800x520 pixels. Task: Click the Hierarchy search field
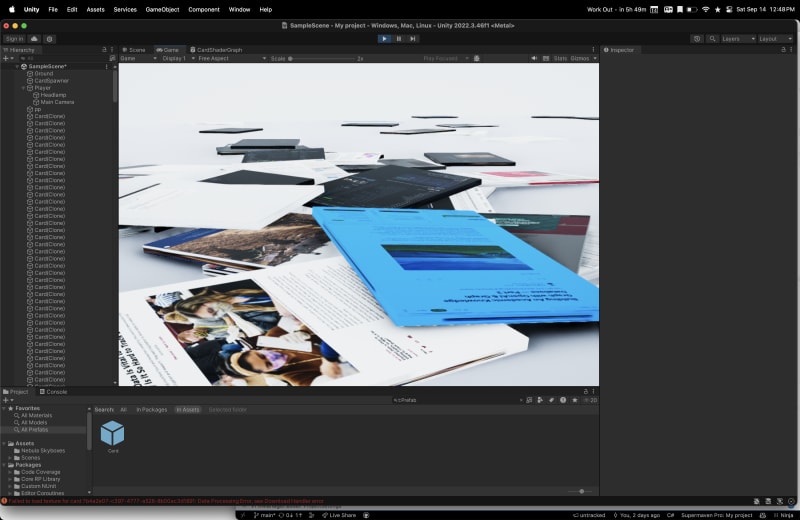coord(63,59)
